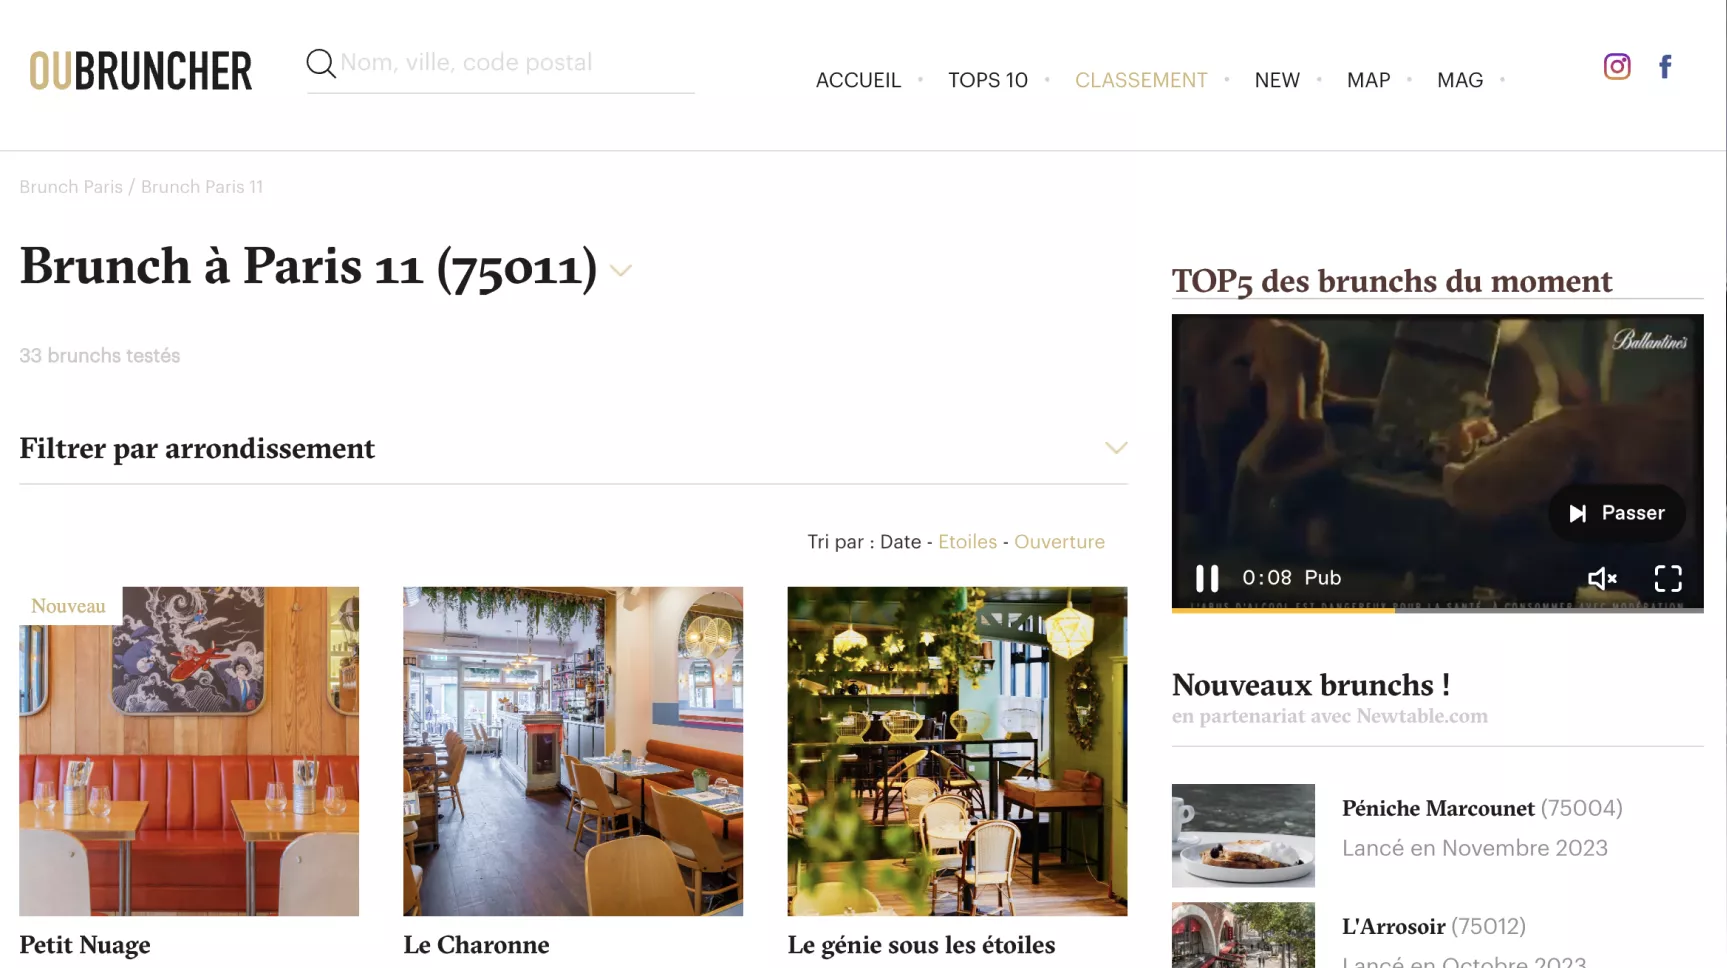Screen dimensions: 1727x968
Task: Go to the OuBruncher logo homepage
Action: [140, 71]
